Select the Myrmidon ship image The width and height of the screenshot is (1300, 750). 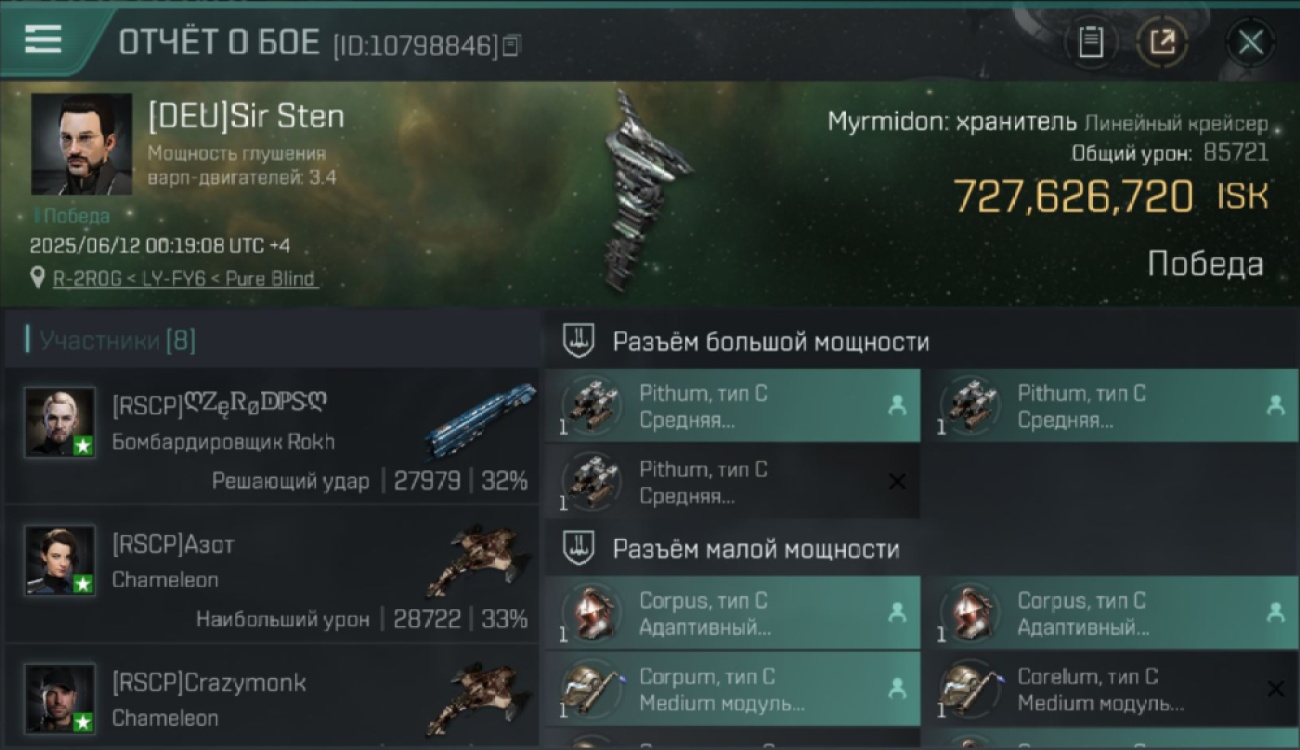pyautogui.click(x=645, y=190)
